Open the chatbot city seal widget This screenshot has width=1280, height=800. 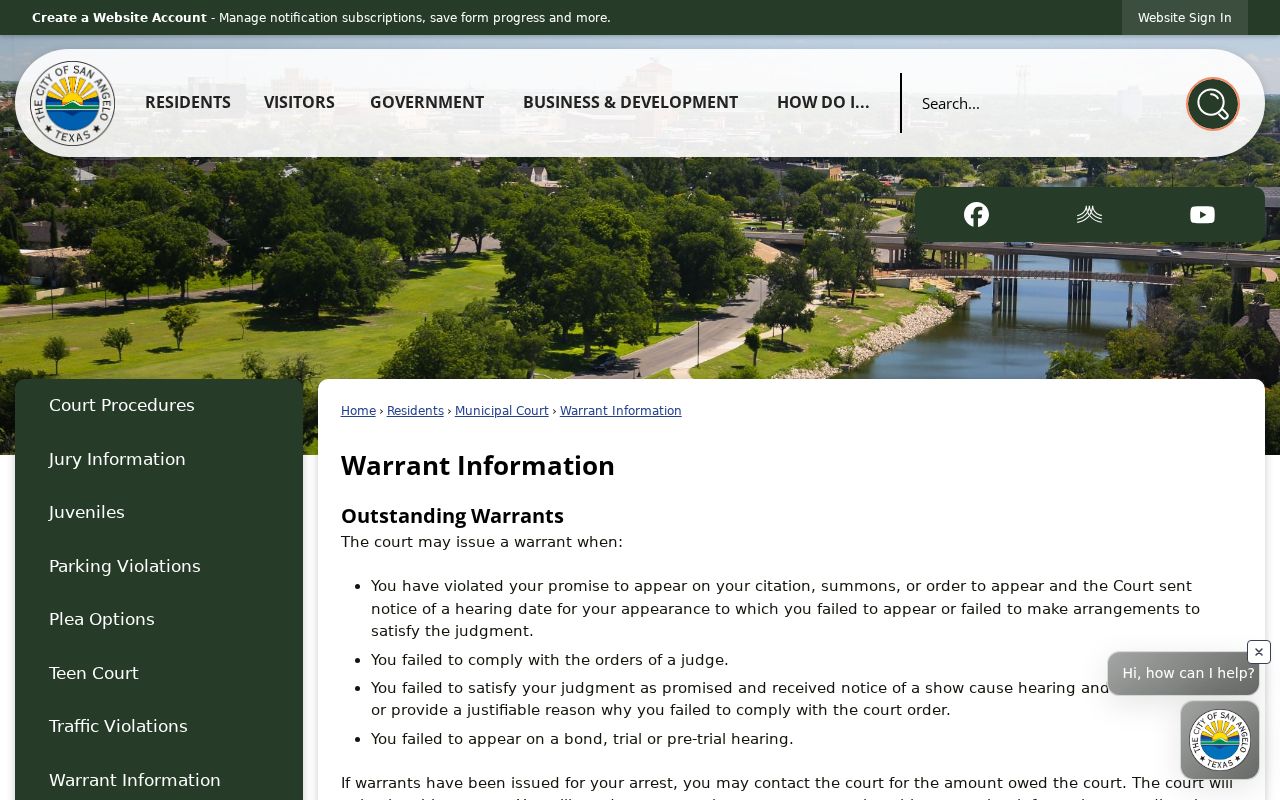click(x=1219, y=740)
